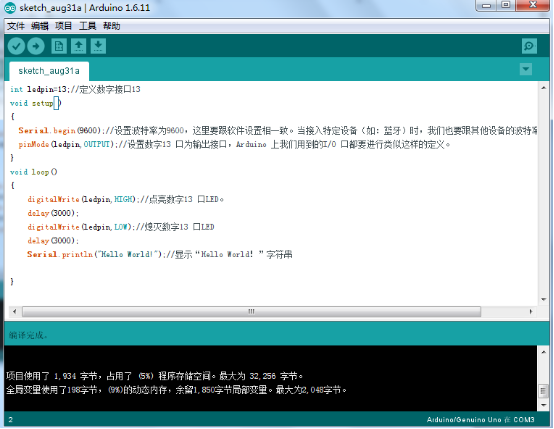This screenshot has width=554, height=429.
Task: Click the 'void loop()' line
Action: 34,172
